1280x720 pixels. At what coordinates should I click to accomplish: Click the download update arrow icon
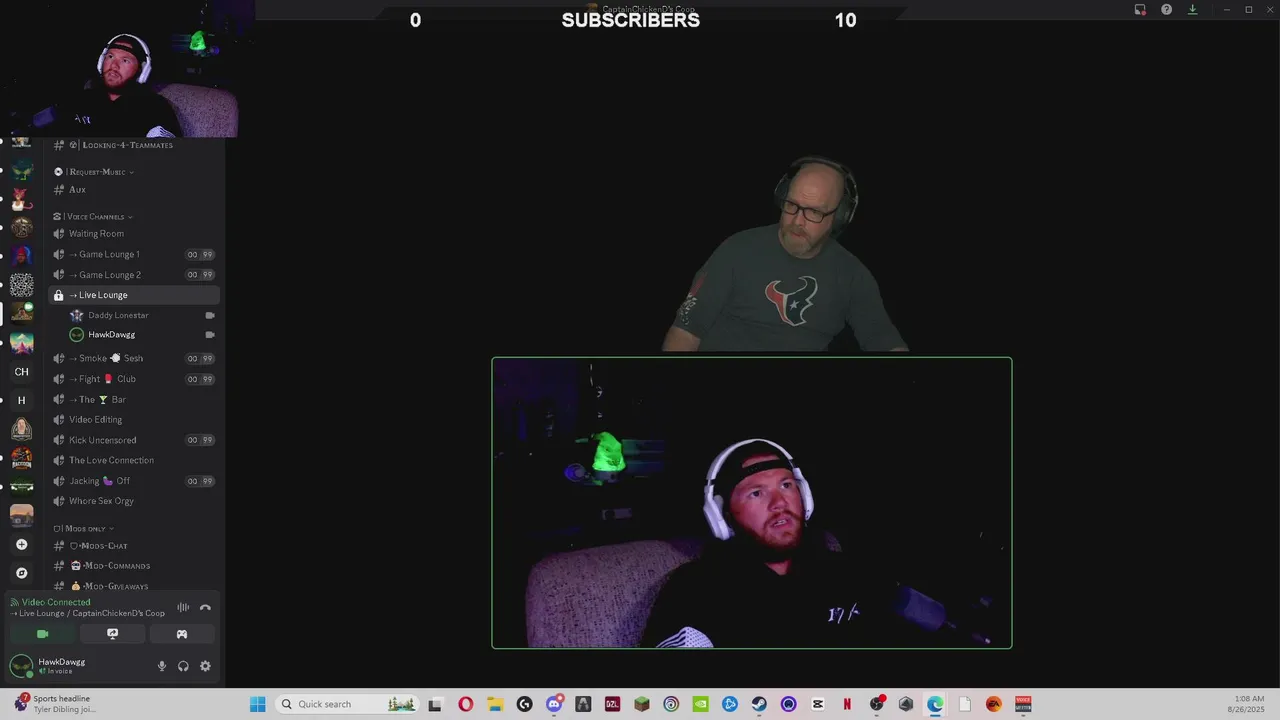pos(1192,9)
